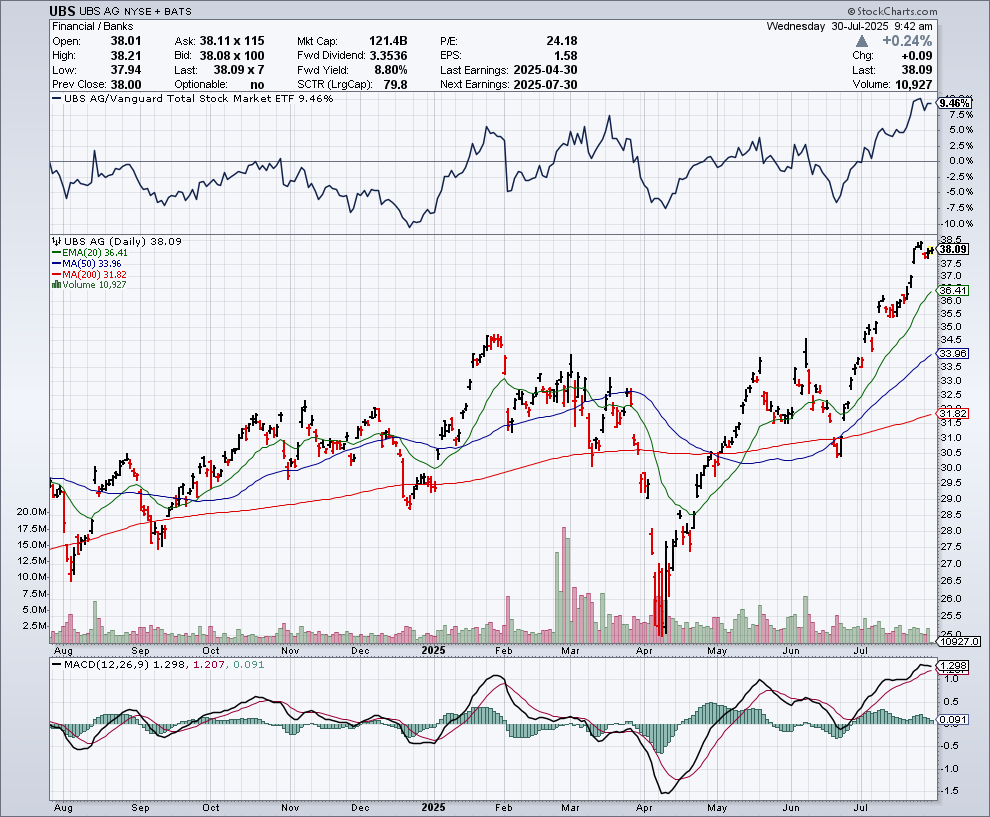Click the UBS AG (Daily) 38.09 price legend

click(x=117, y=241)
